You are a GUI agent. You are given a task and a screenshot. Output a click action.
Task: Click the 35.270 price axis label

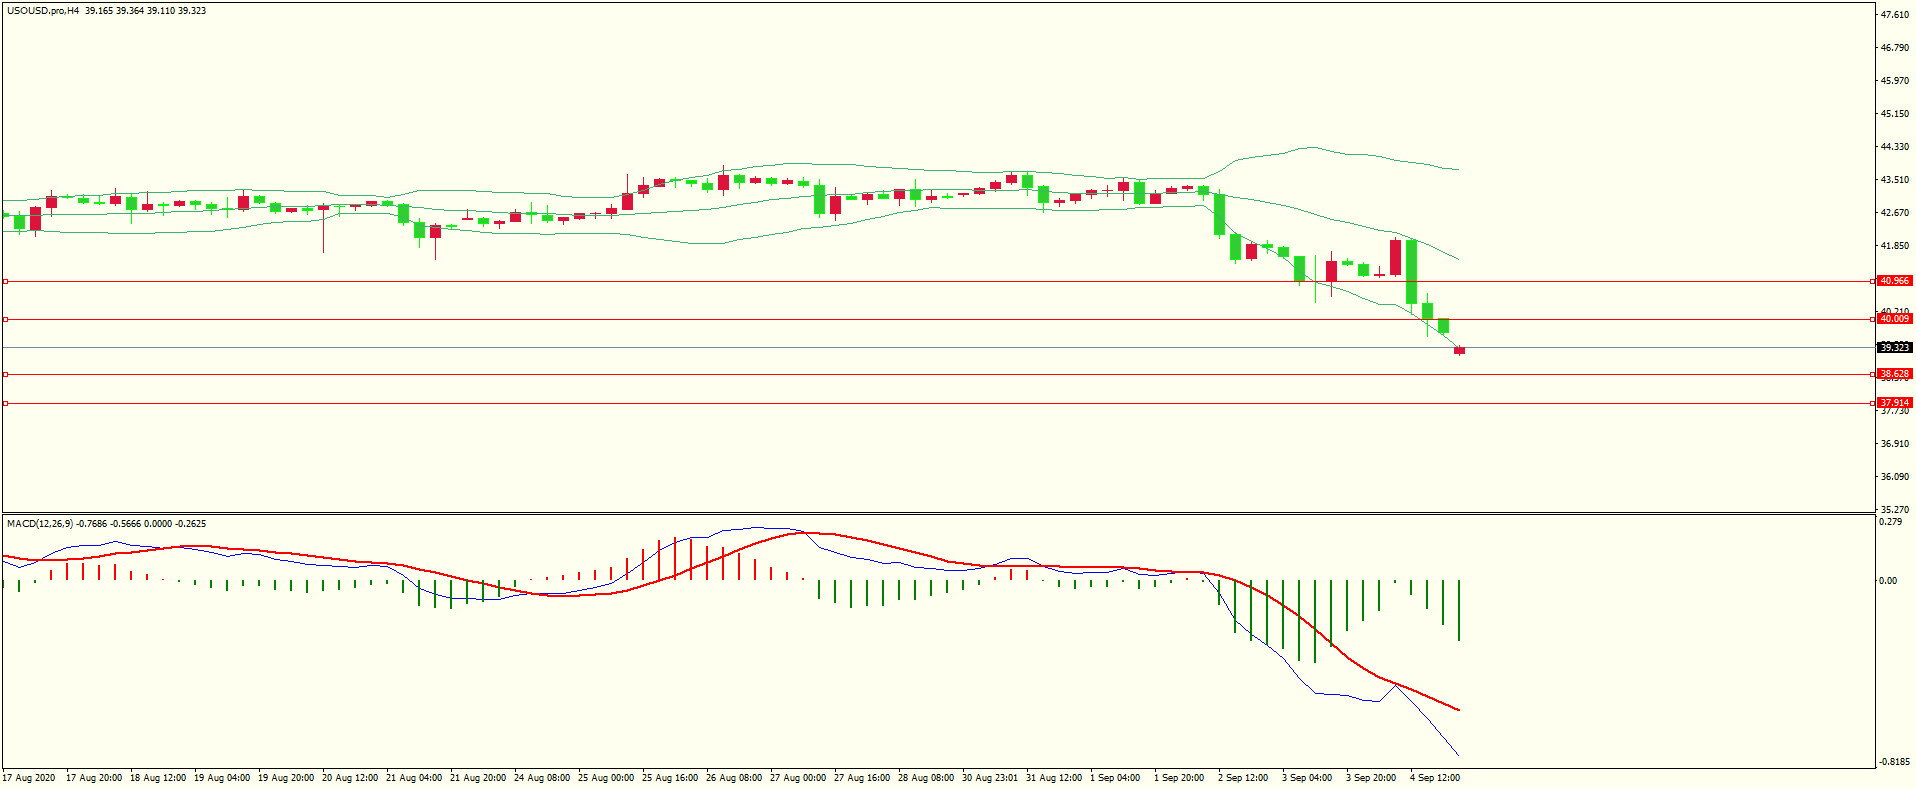pyautogui.click(x=1894, y=510)
